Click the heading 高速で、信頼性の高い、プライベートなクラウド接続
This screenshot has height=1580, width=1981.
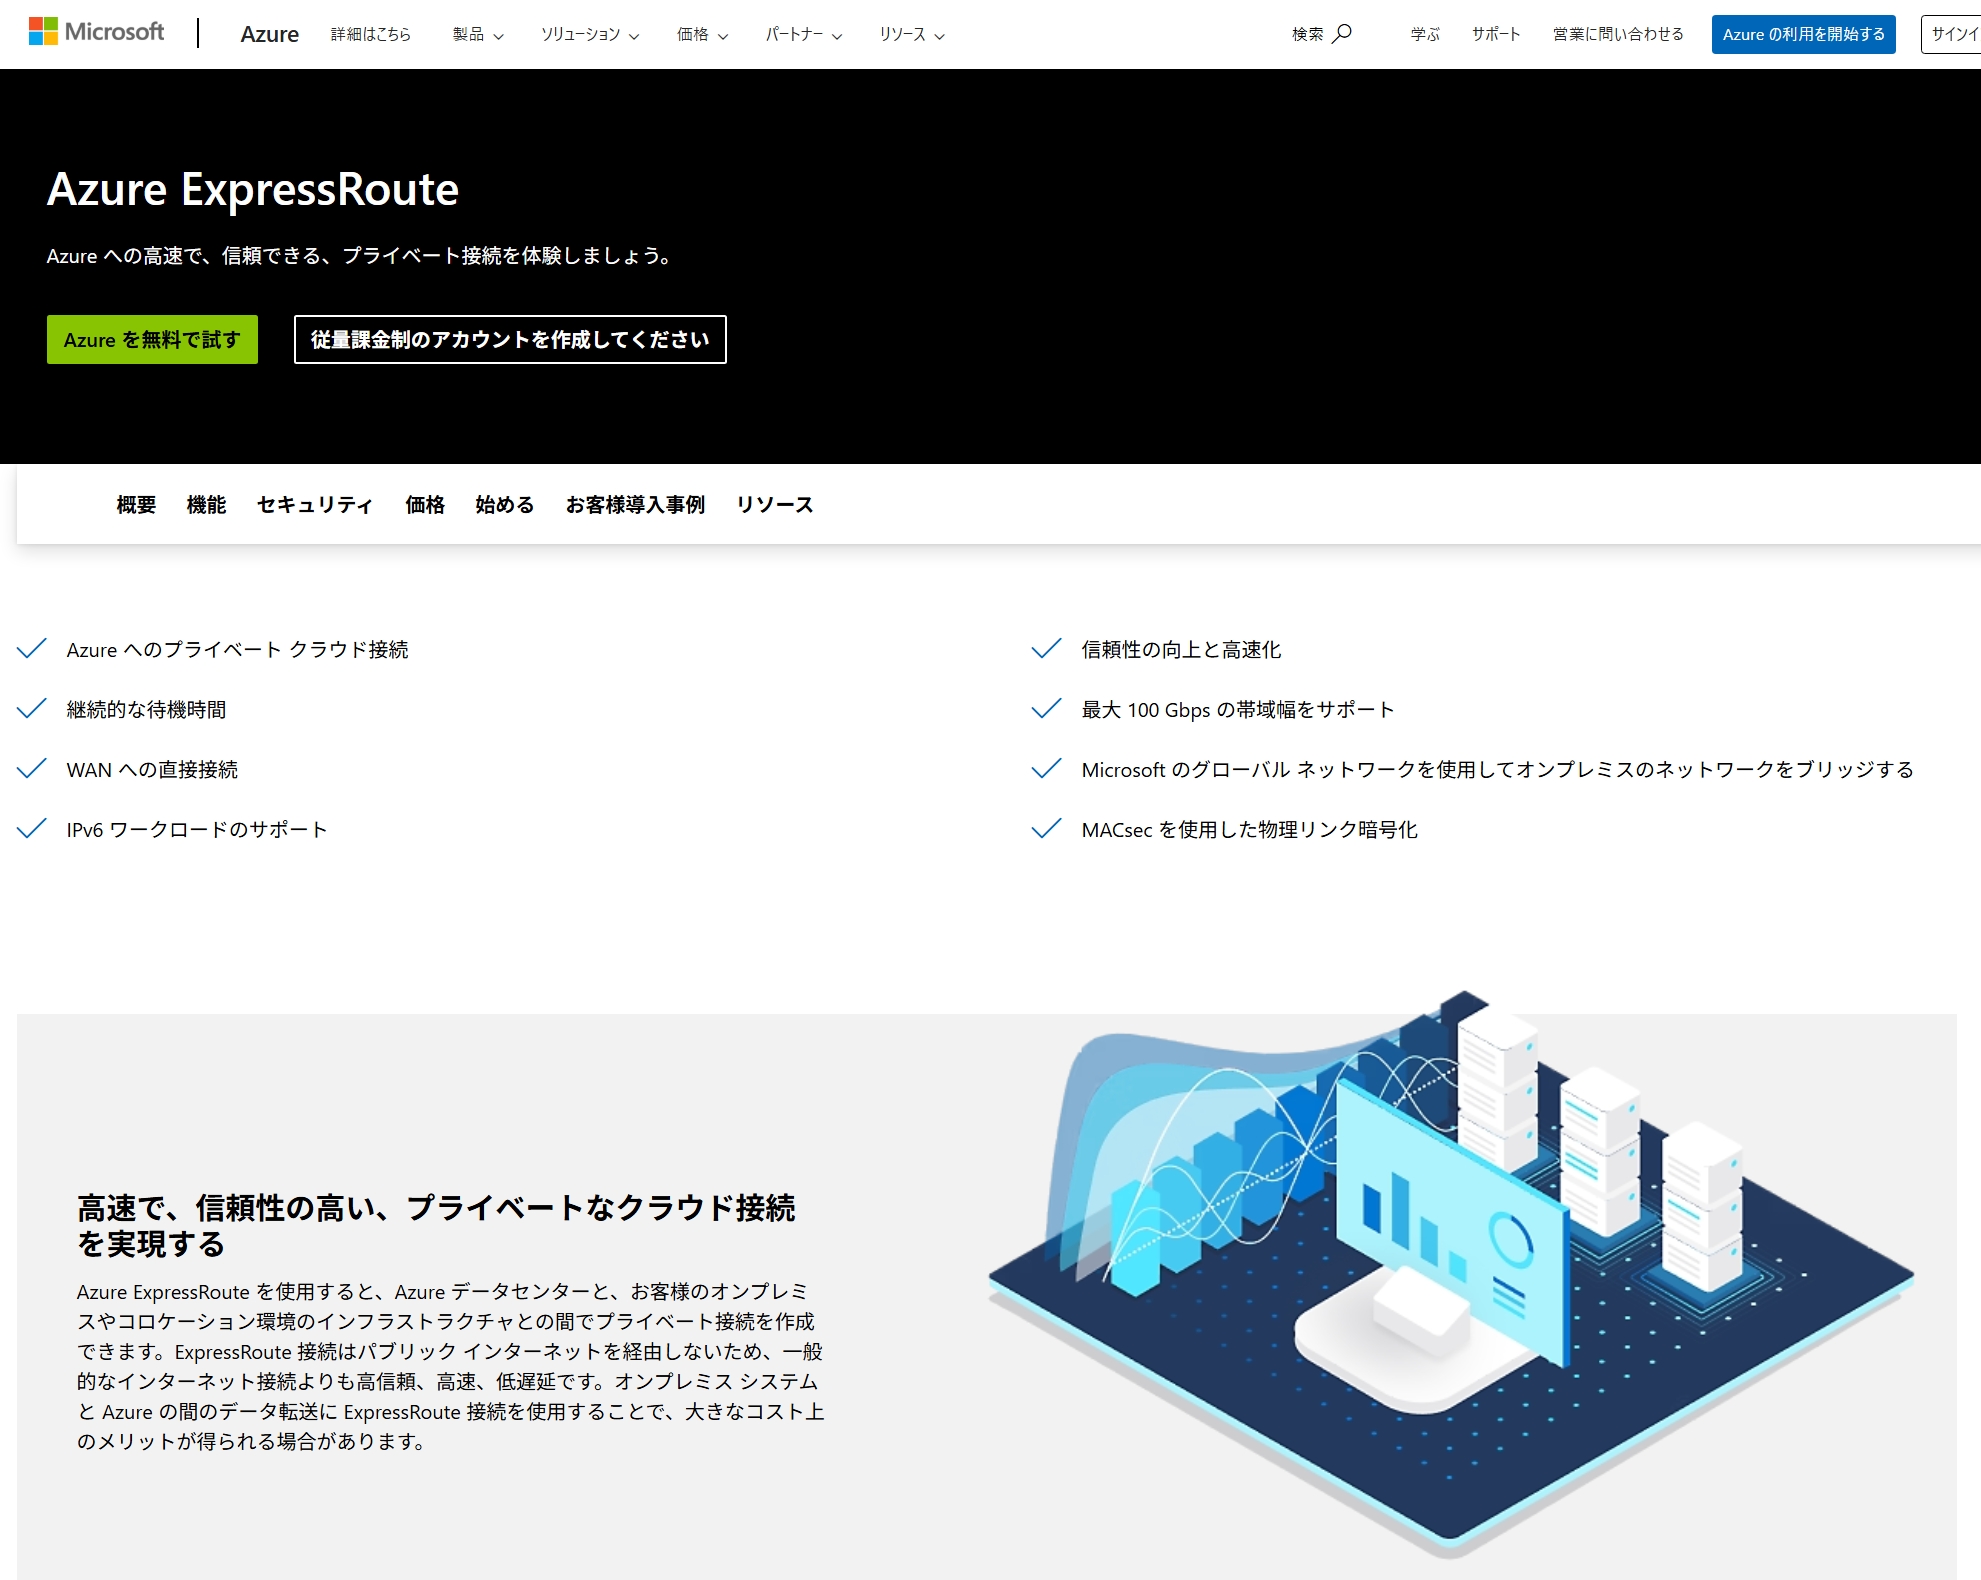click(437, 1225)
